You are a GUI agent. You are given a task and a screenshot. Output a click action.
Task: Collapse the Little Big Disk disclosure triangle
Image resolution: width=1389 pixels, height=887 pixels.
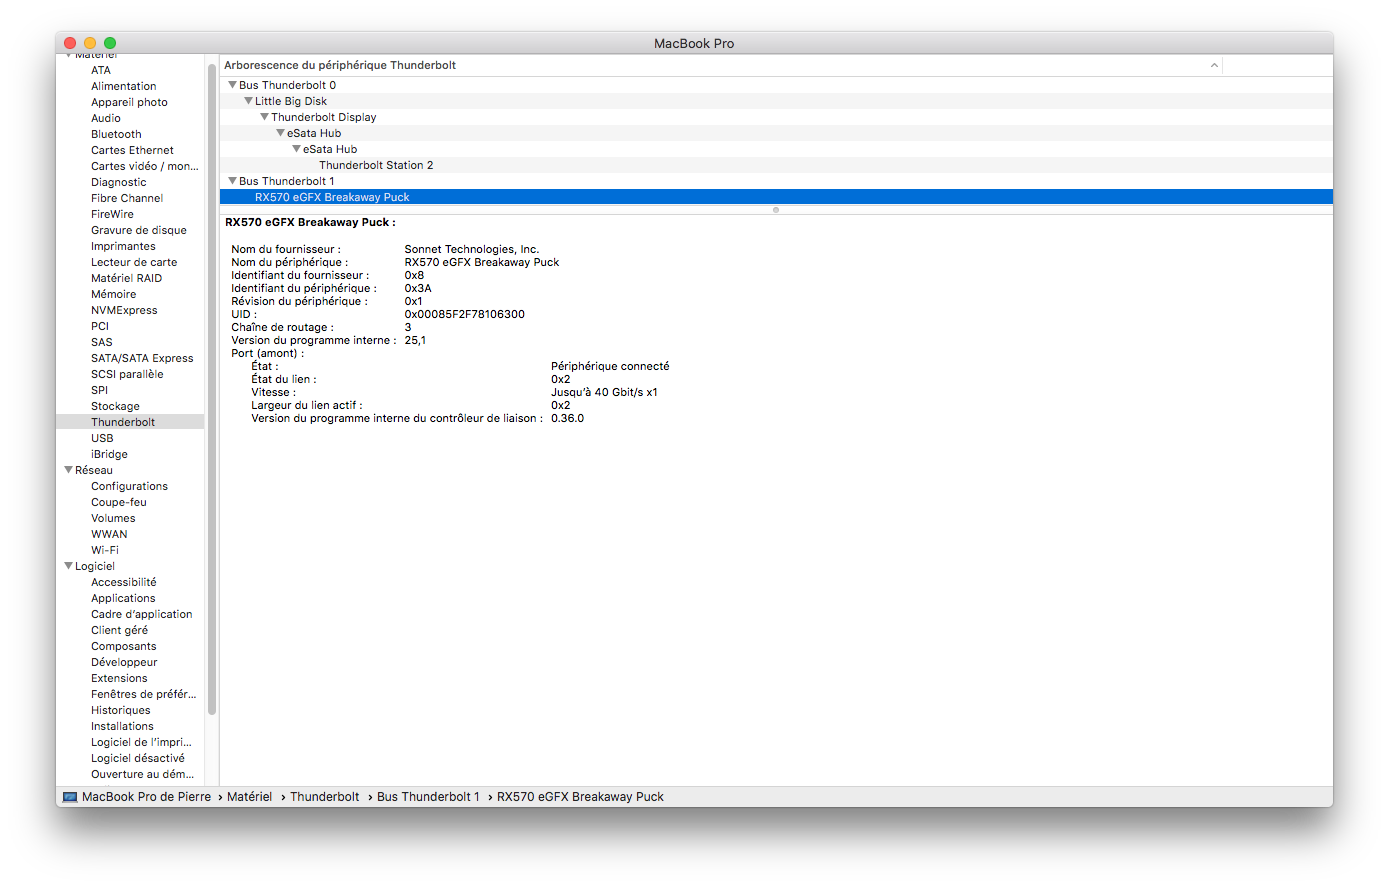coord(248,101)
